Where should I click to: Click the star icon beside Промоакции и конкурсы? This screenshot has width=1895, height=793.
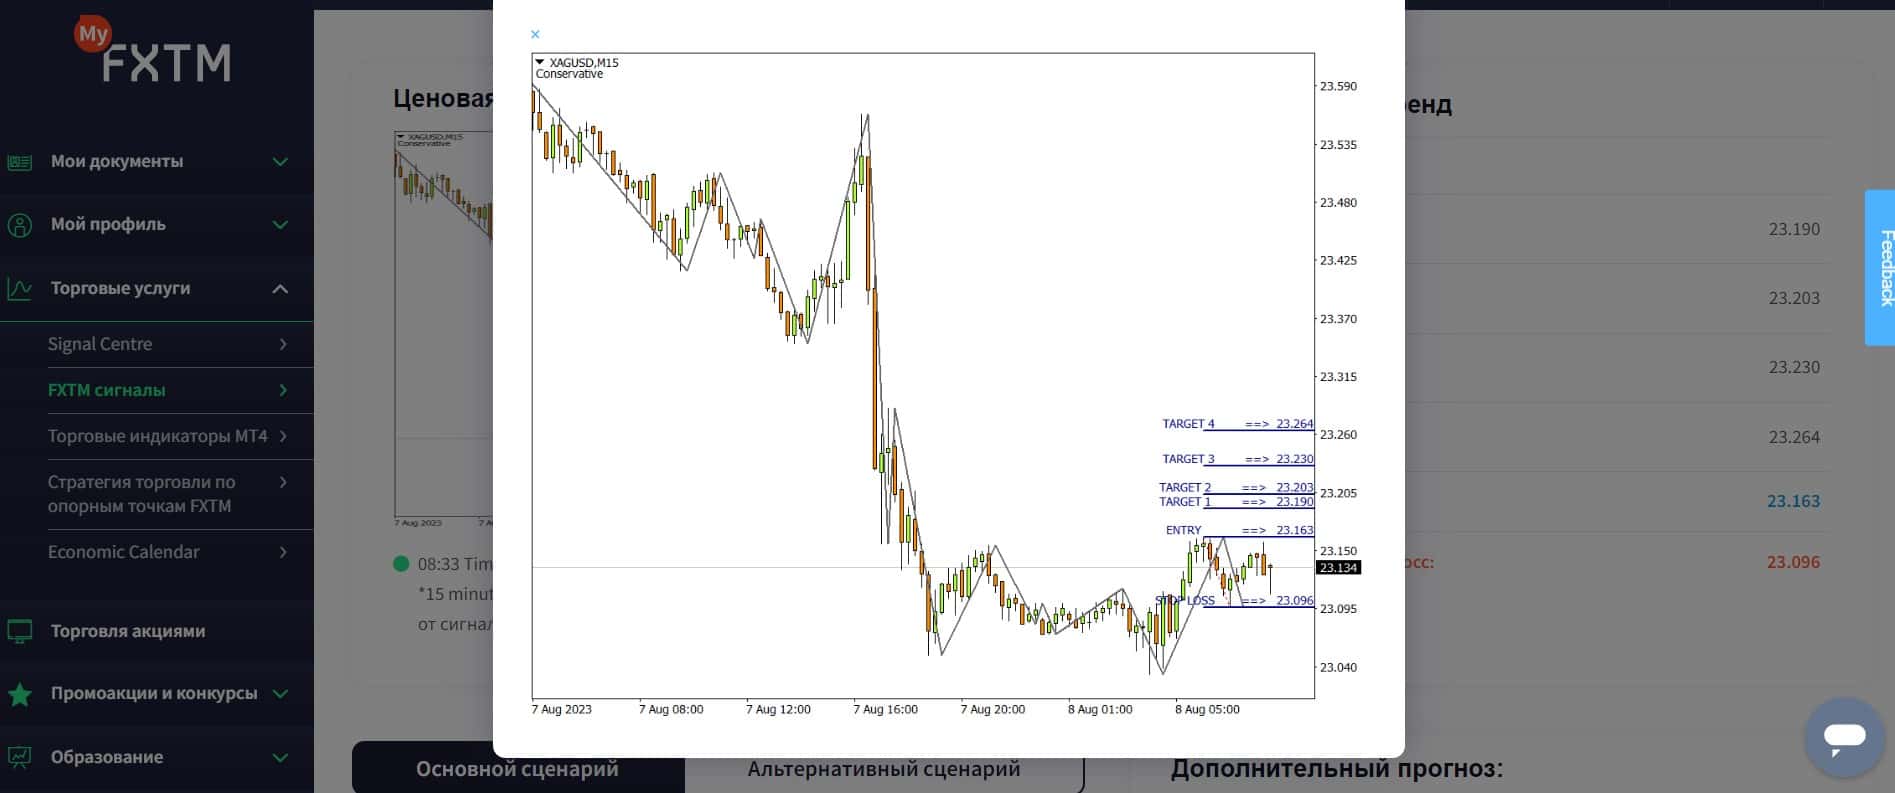(20, 693)
